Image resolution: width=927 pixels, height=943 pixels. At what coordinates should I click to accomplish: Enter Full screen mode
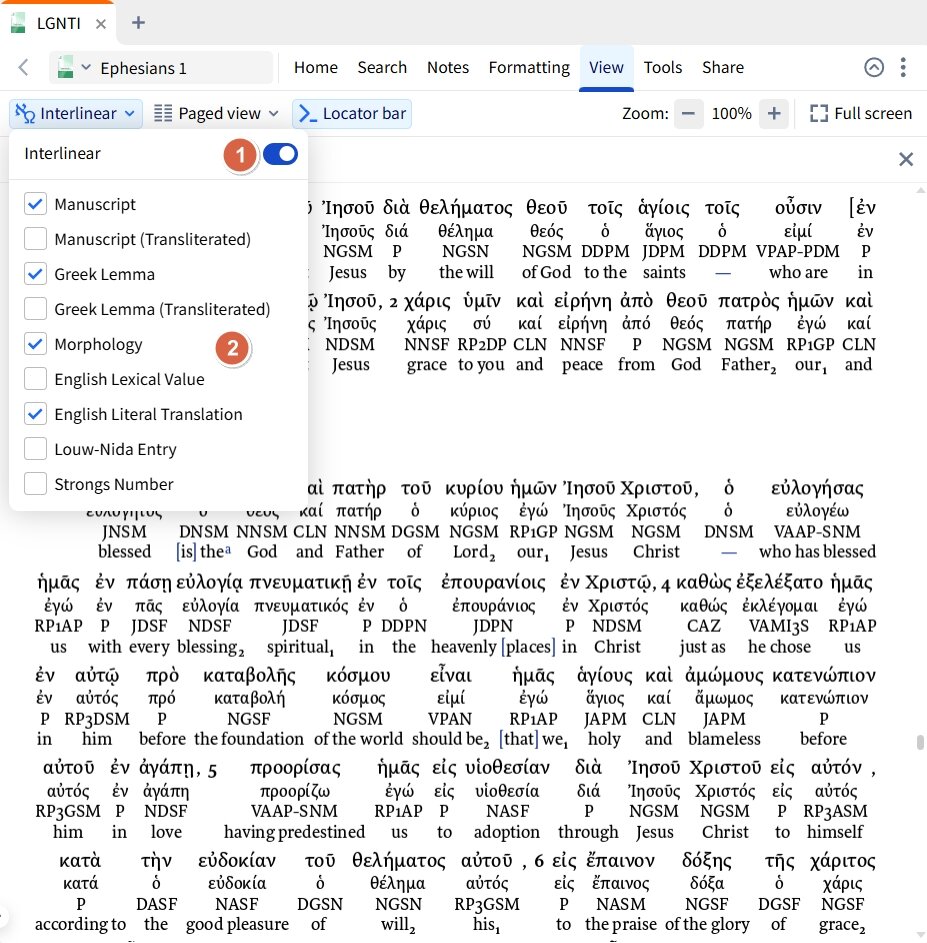click(x=861, y=114)
